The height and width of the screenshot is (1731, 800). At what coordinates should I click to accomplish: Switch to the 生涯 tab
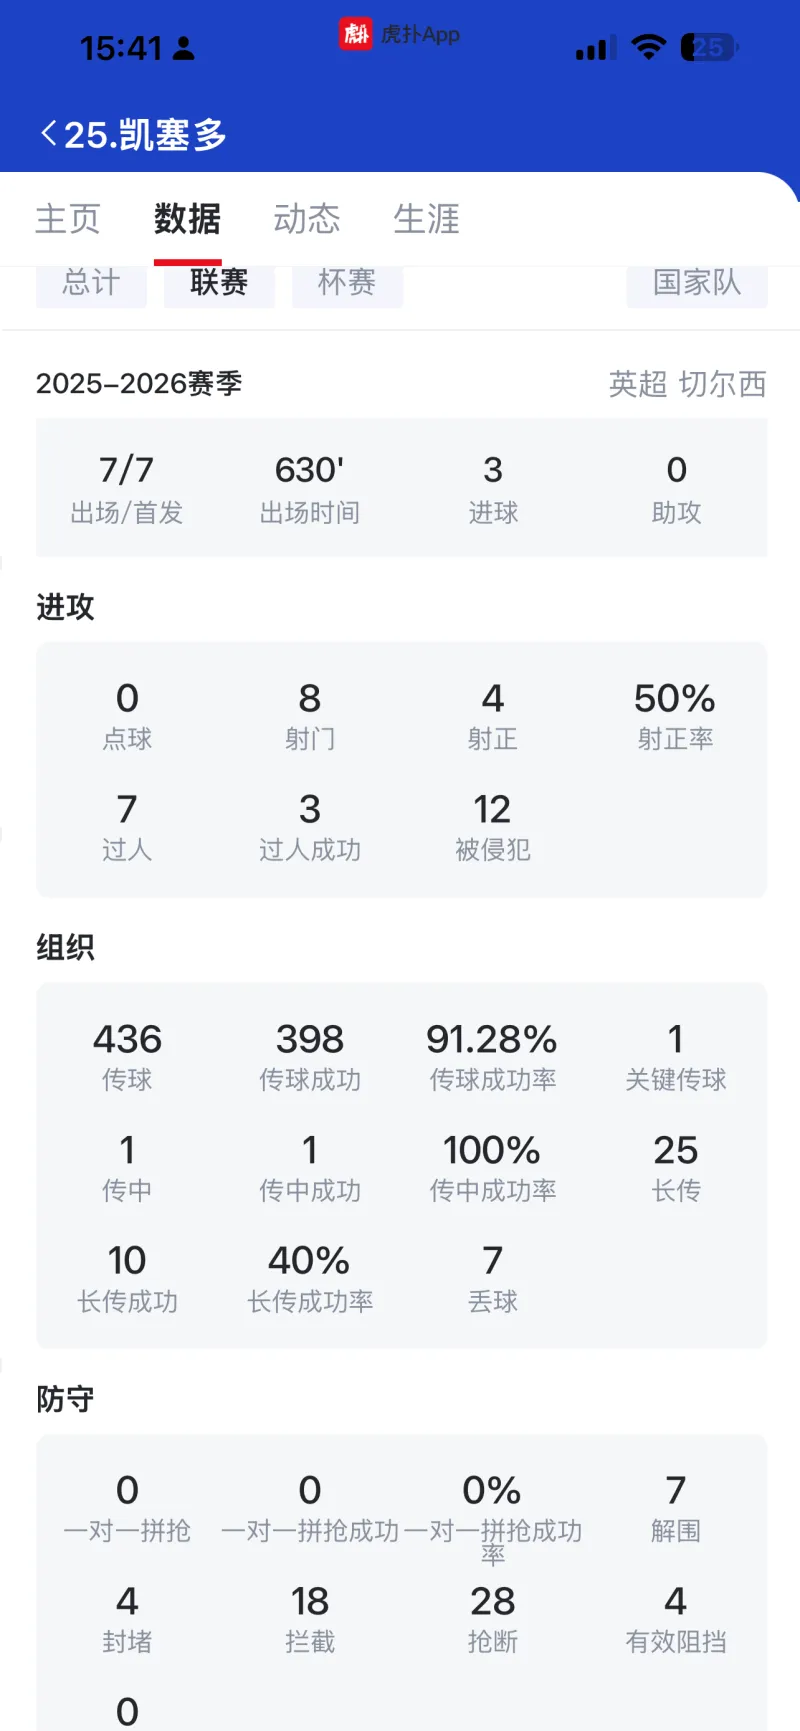click(x=426, y=219)
